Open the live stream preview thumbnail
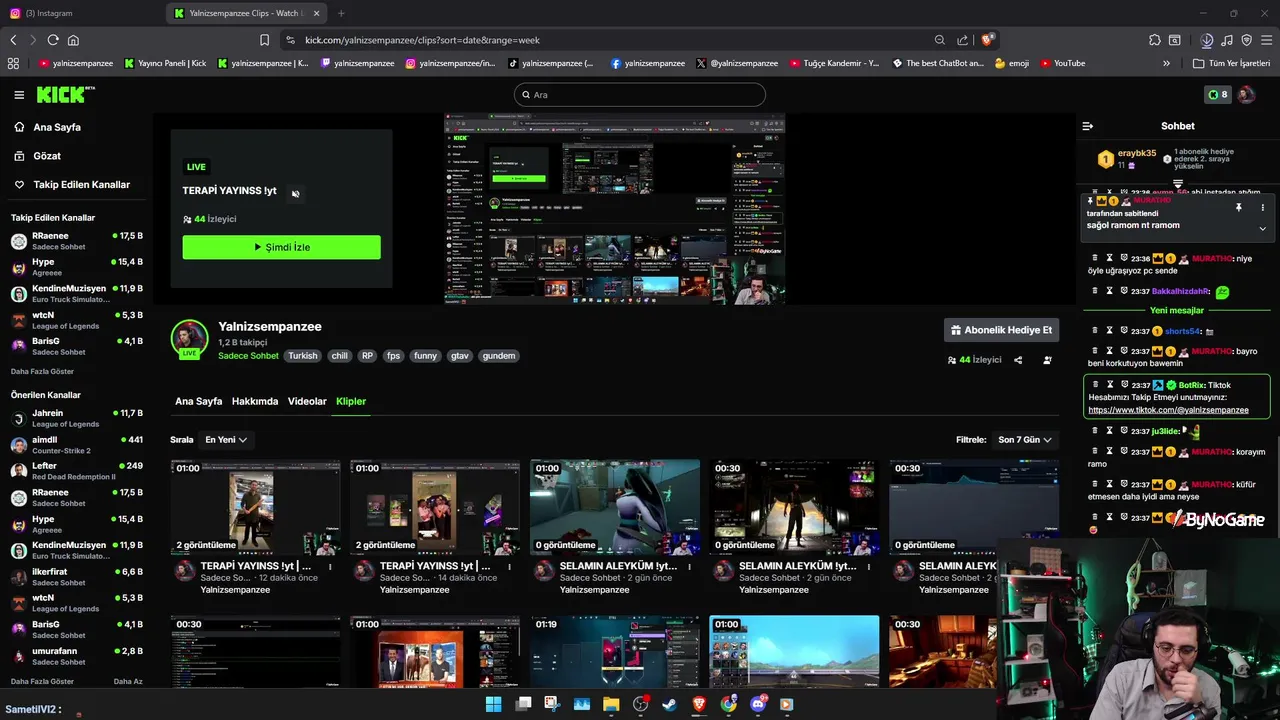 coord(615,209)
